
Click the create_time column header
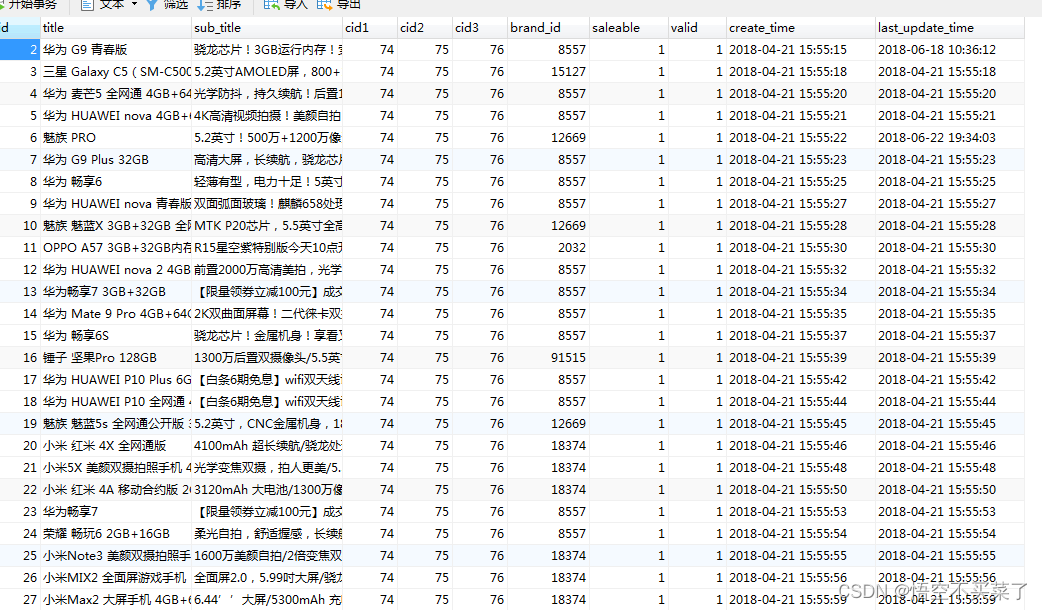801,28
